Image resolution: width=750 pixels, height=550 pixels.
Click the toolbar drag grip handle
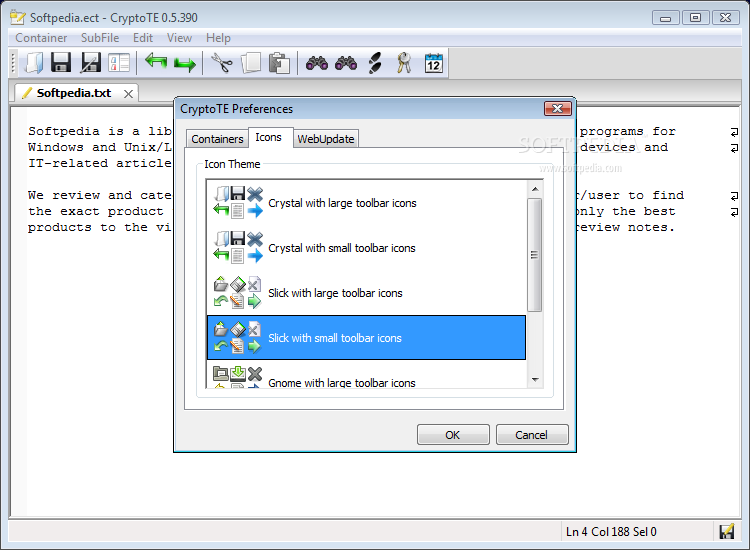(x=13, y=63)
